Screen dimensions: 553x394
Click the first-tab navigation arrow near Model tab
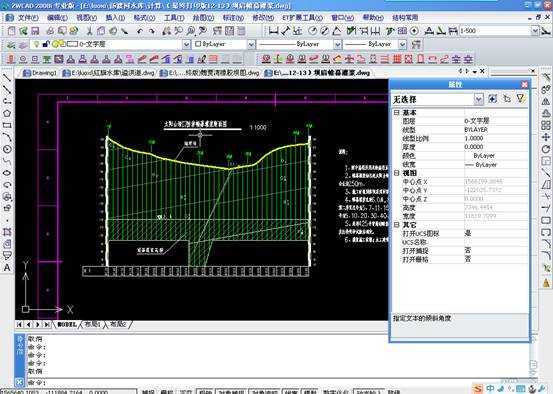pos(19,324)
